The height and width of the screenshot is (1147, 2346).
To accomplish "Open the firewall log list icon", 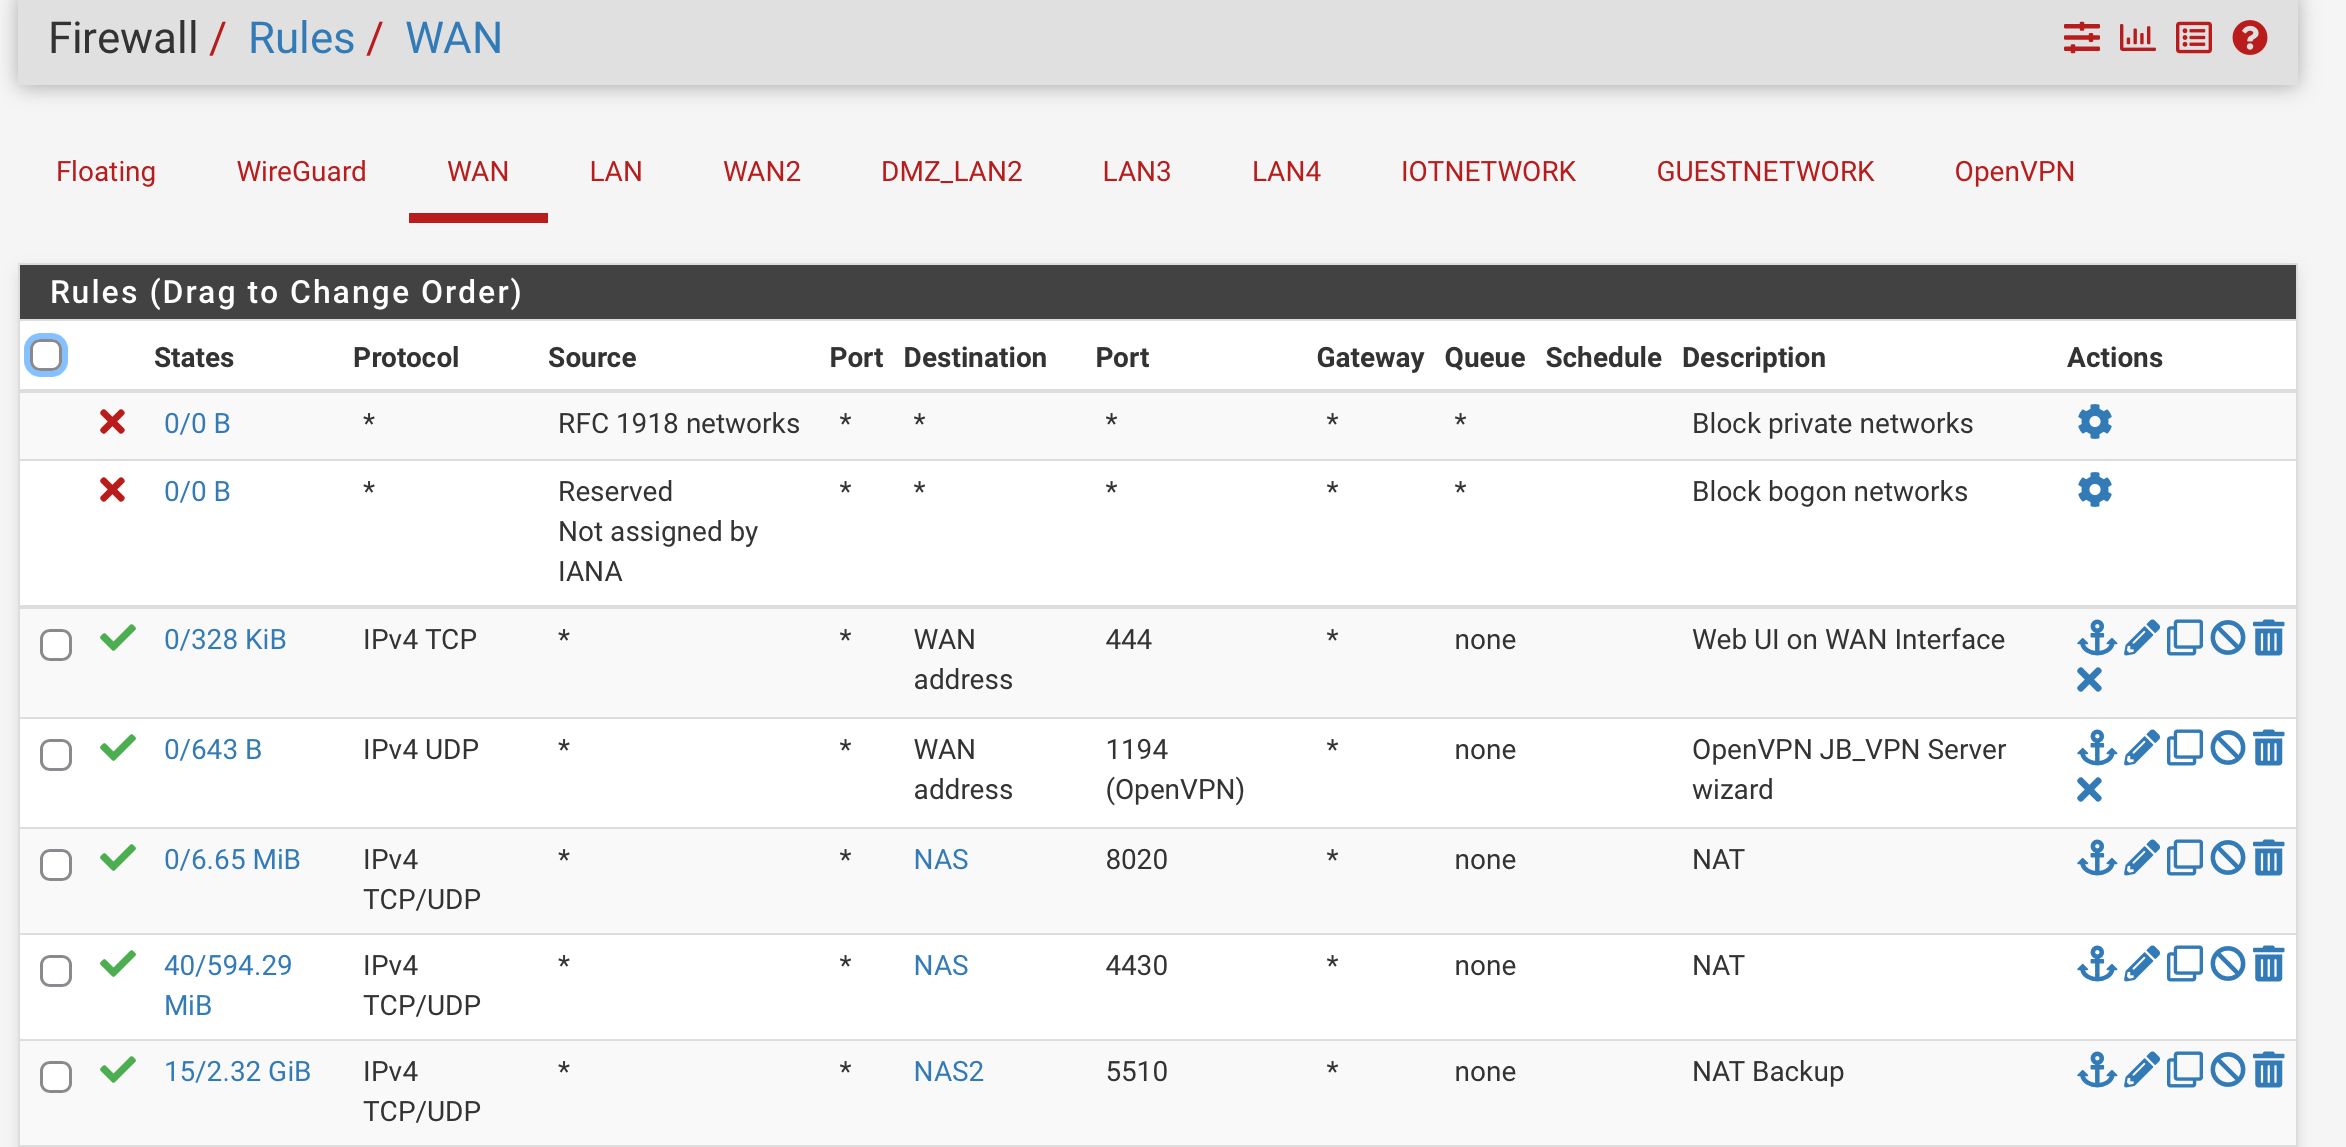I will click(2193, 38).
